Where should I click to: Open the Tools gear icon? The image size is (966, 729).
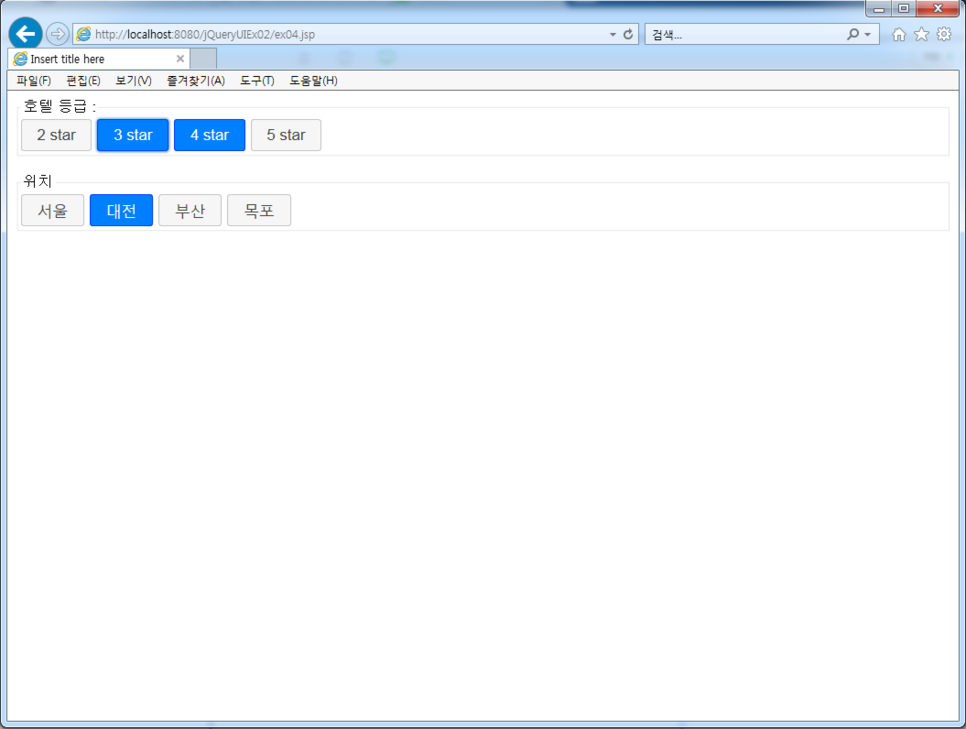(944, 34)
